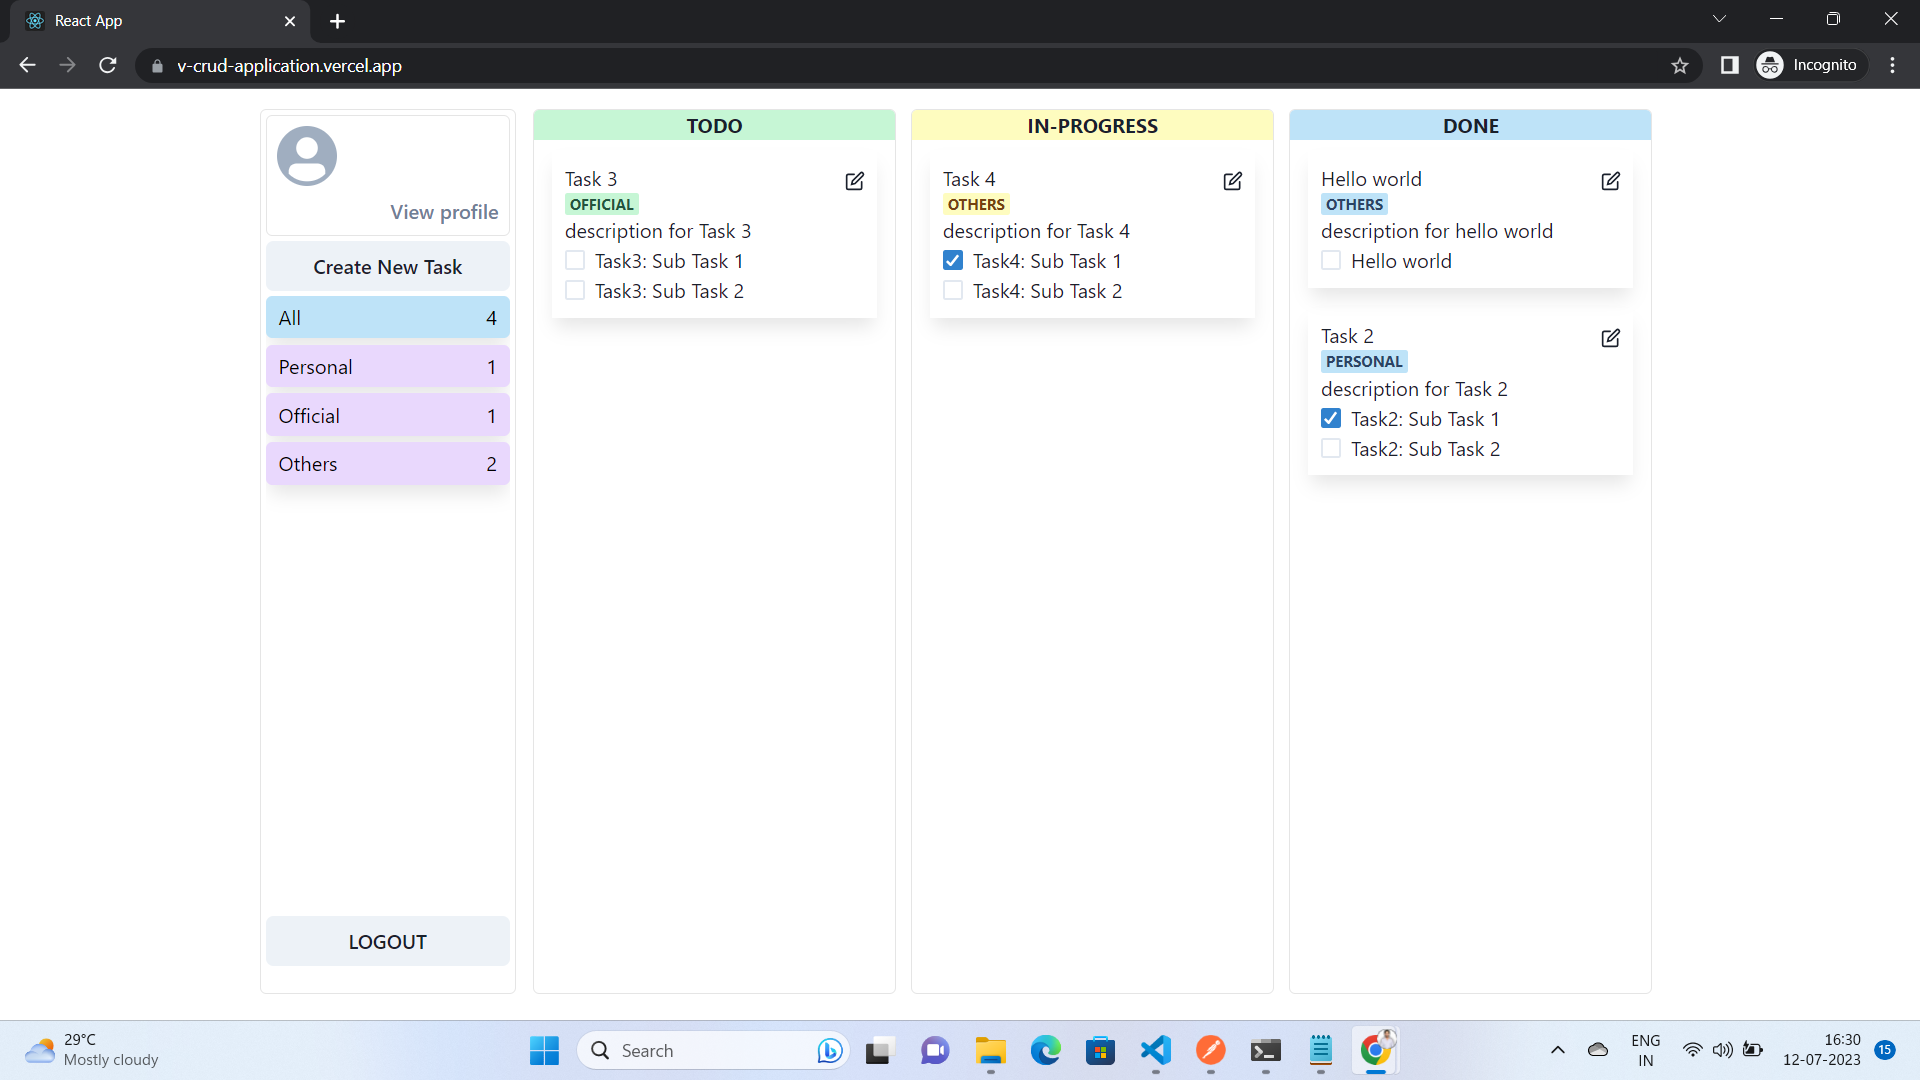Bookmark this page with the star icon
Screen dimensions: 1920x1080
[1680, 65]
